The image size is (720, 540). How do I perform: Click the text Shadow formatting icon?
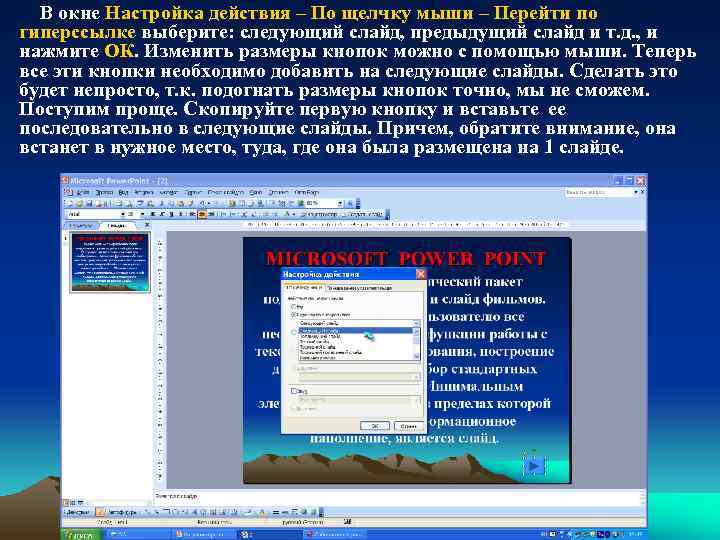[180, 214]
